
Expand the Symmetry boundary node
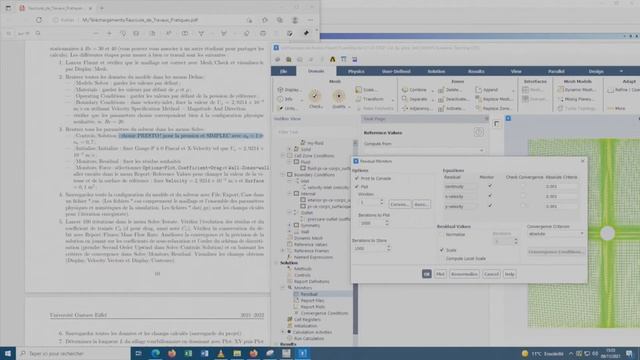pyautogui.click(x=290, y=225)
